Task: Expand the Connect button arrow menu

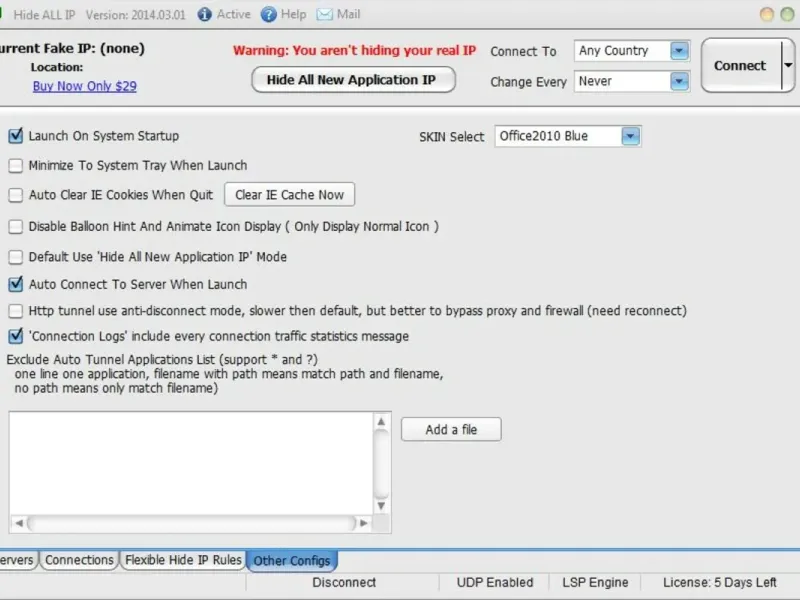Action: pos(788,65)
